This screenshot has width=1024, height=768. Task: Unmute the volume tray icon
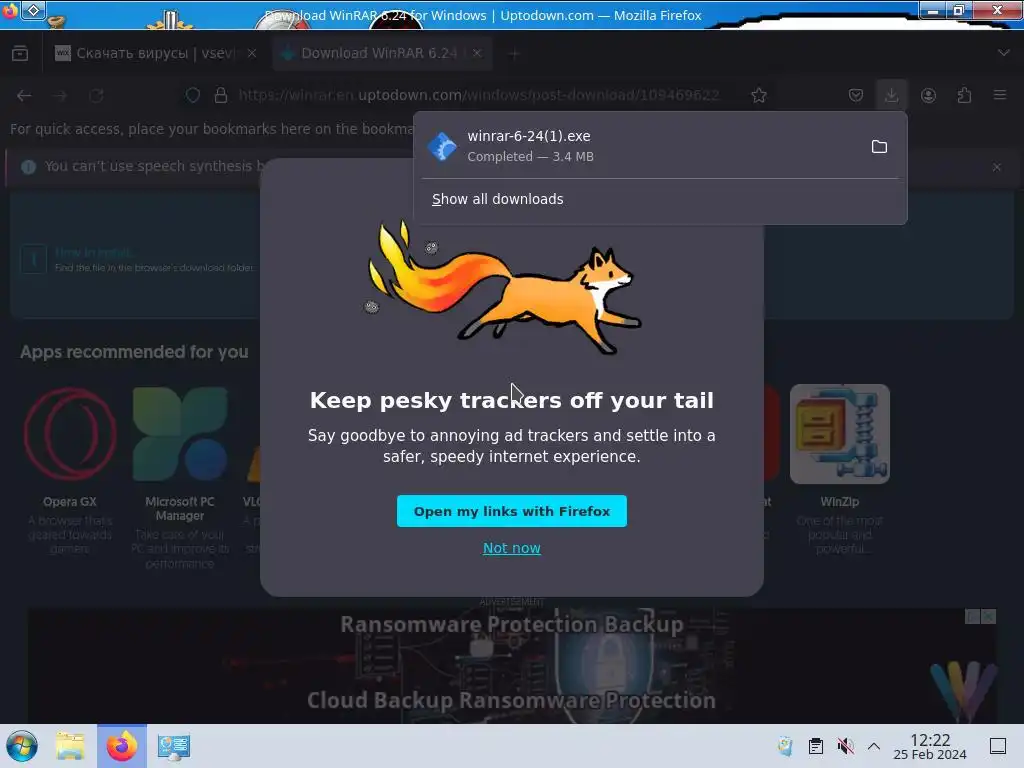846,746
